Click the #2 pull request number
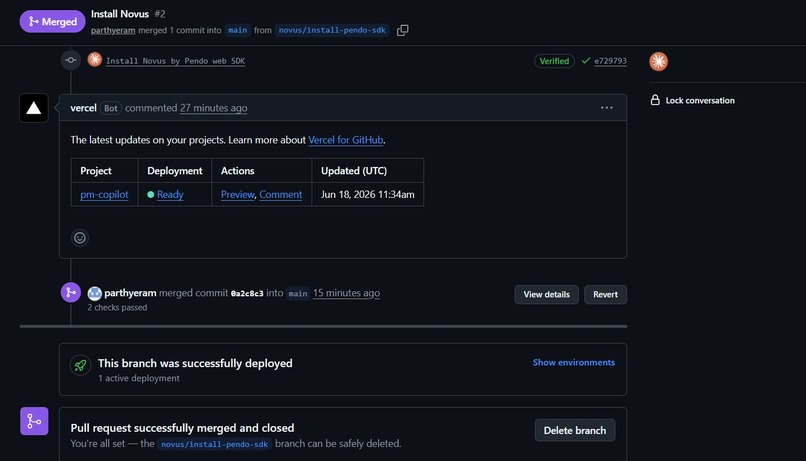 (x=160, y=14)
